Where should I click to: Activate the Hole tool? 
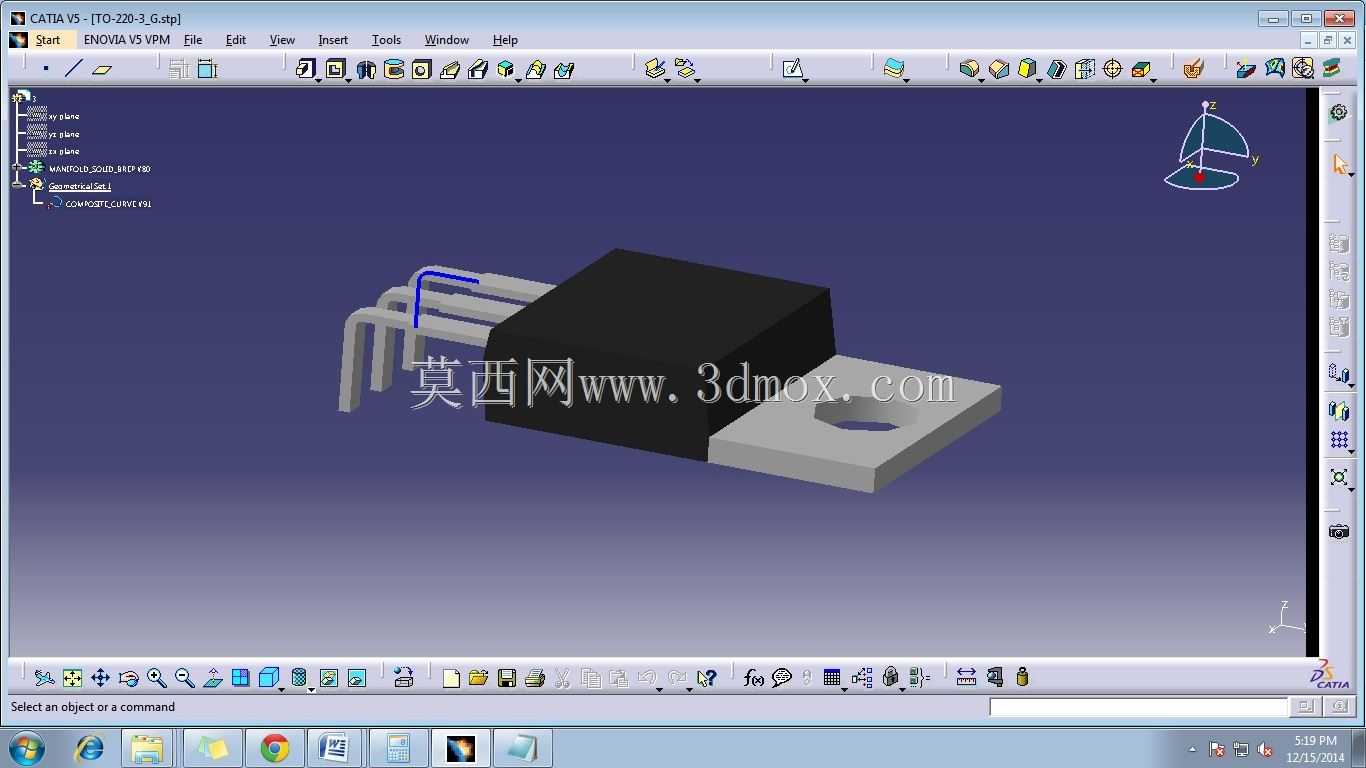(421, 69)
